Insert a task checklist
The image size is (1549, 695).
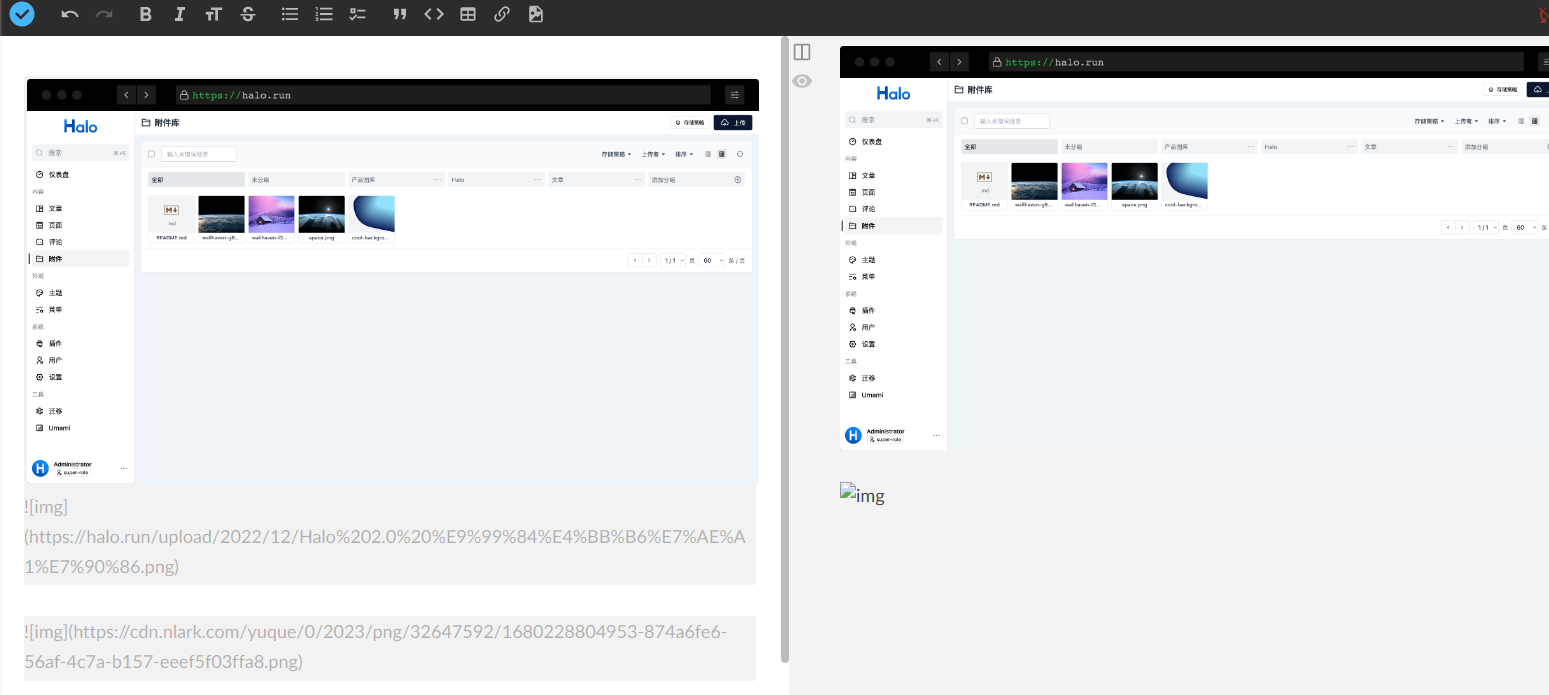pyautogui.click(x=358, y=14)
